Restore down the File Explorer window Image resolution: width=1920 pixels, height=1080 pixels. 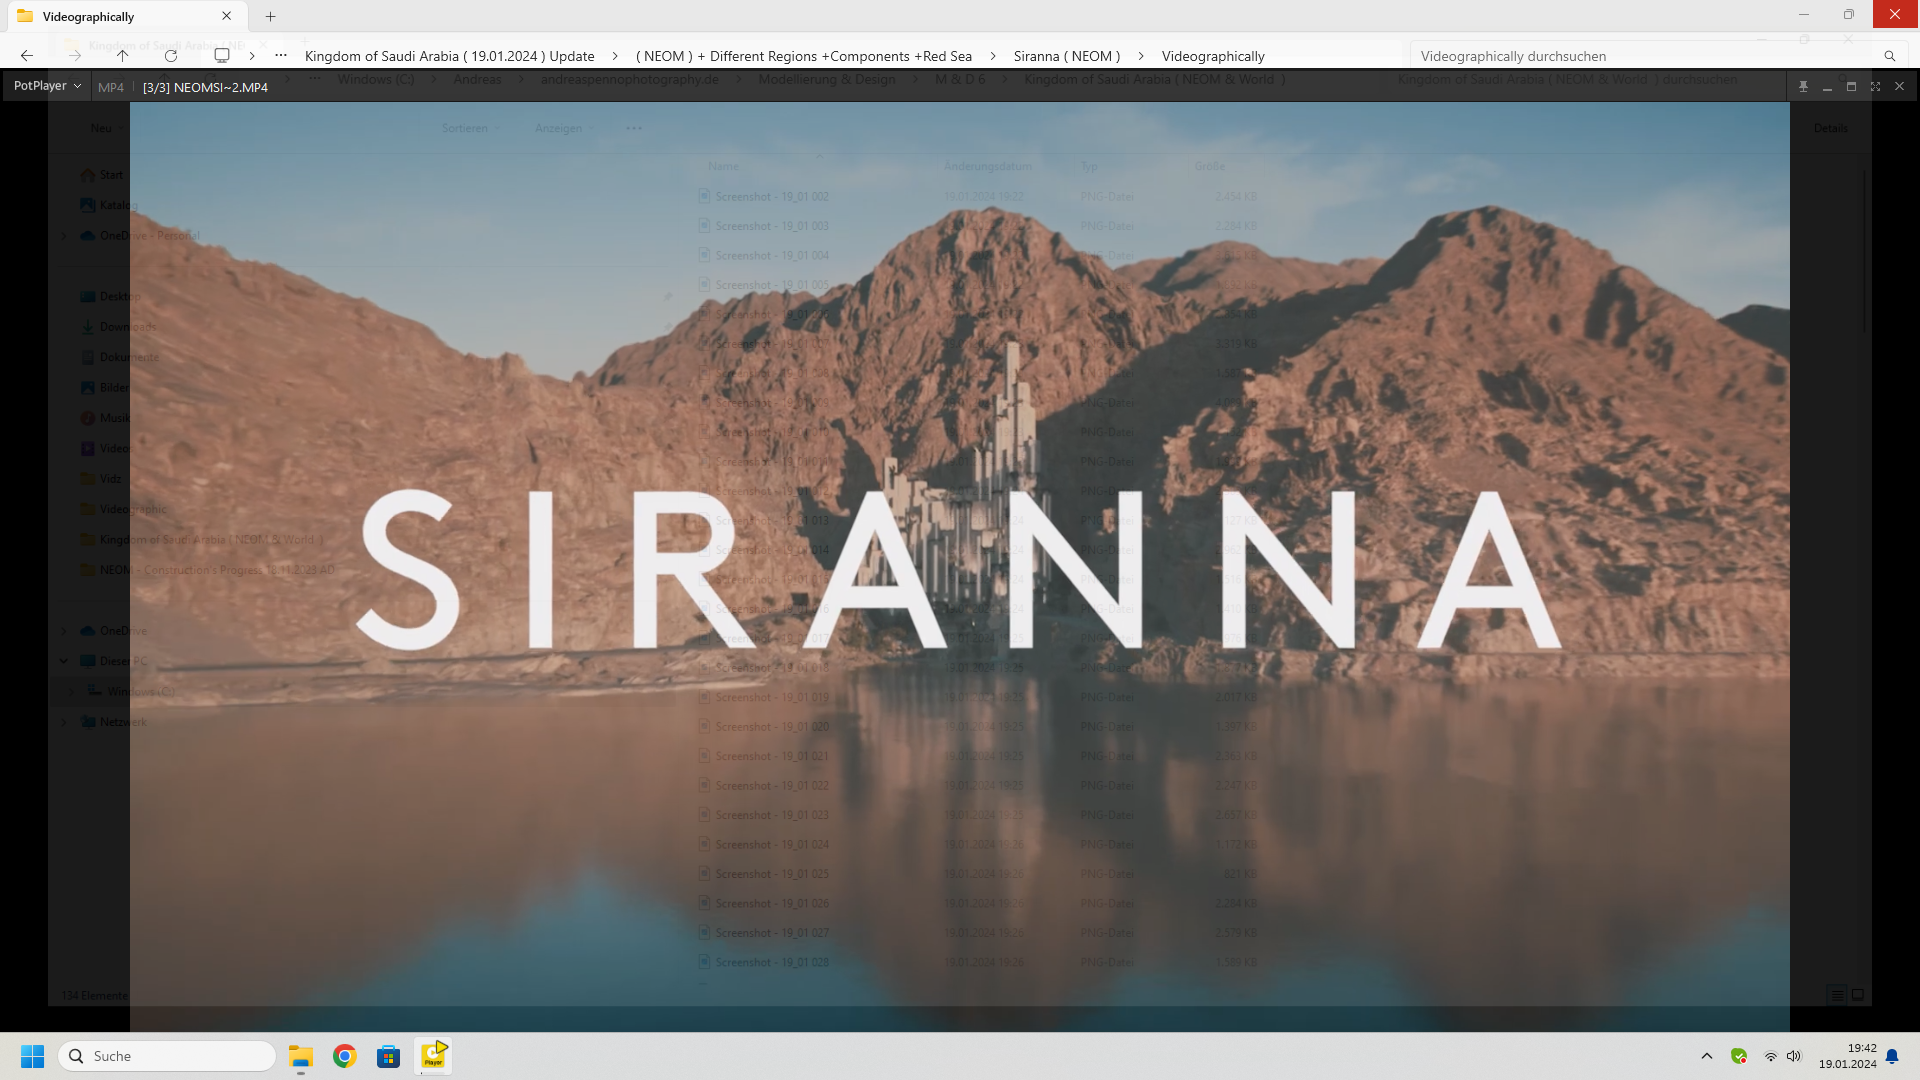[x=1849, y=15]
